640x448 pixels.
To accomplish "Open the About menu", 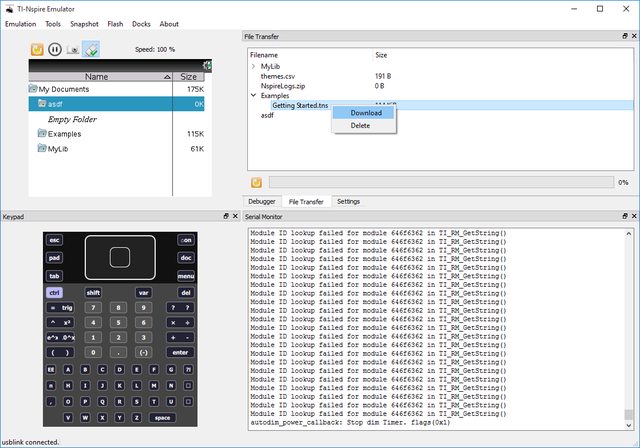I will pyautogui.click(x=169, y=24).
